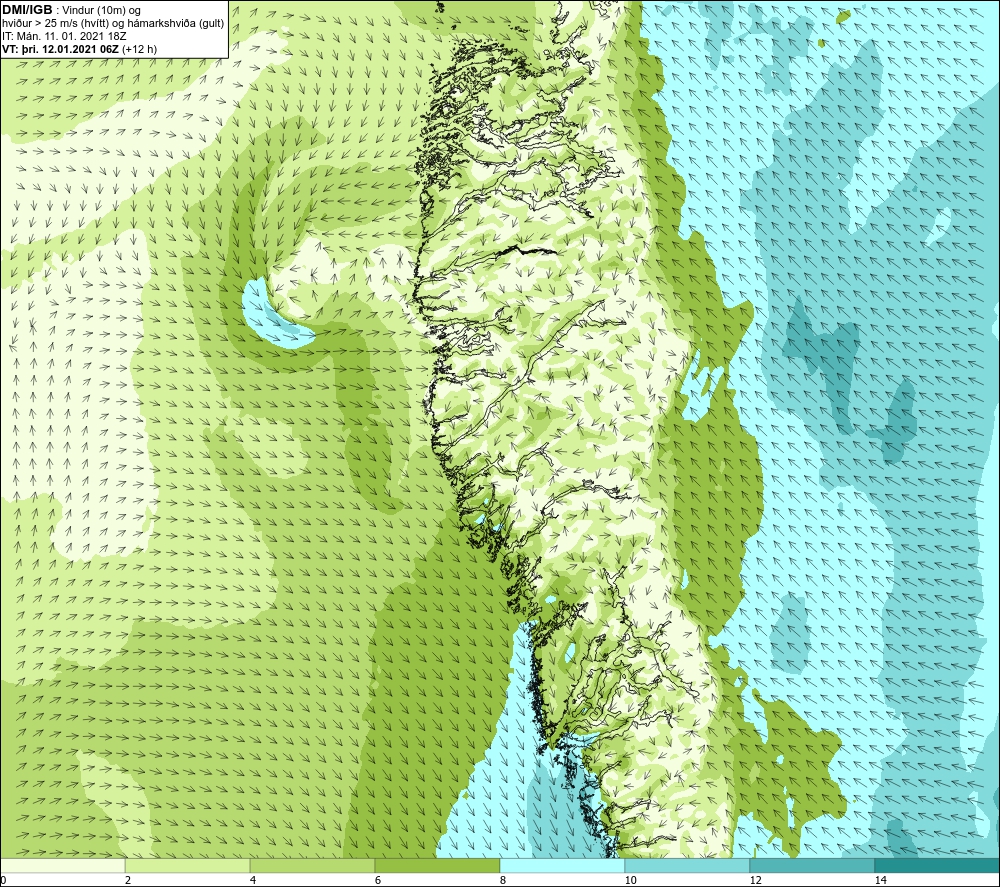Click the legend label '6'
Screen dimensions: 1000x887
tap(378, 880)
